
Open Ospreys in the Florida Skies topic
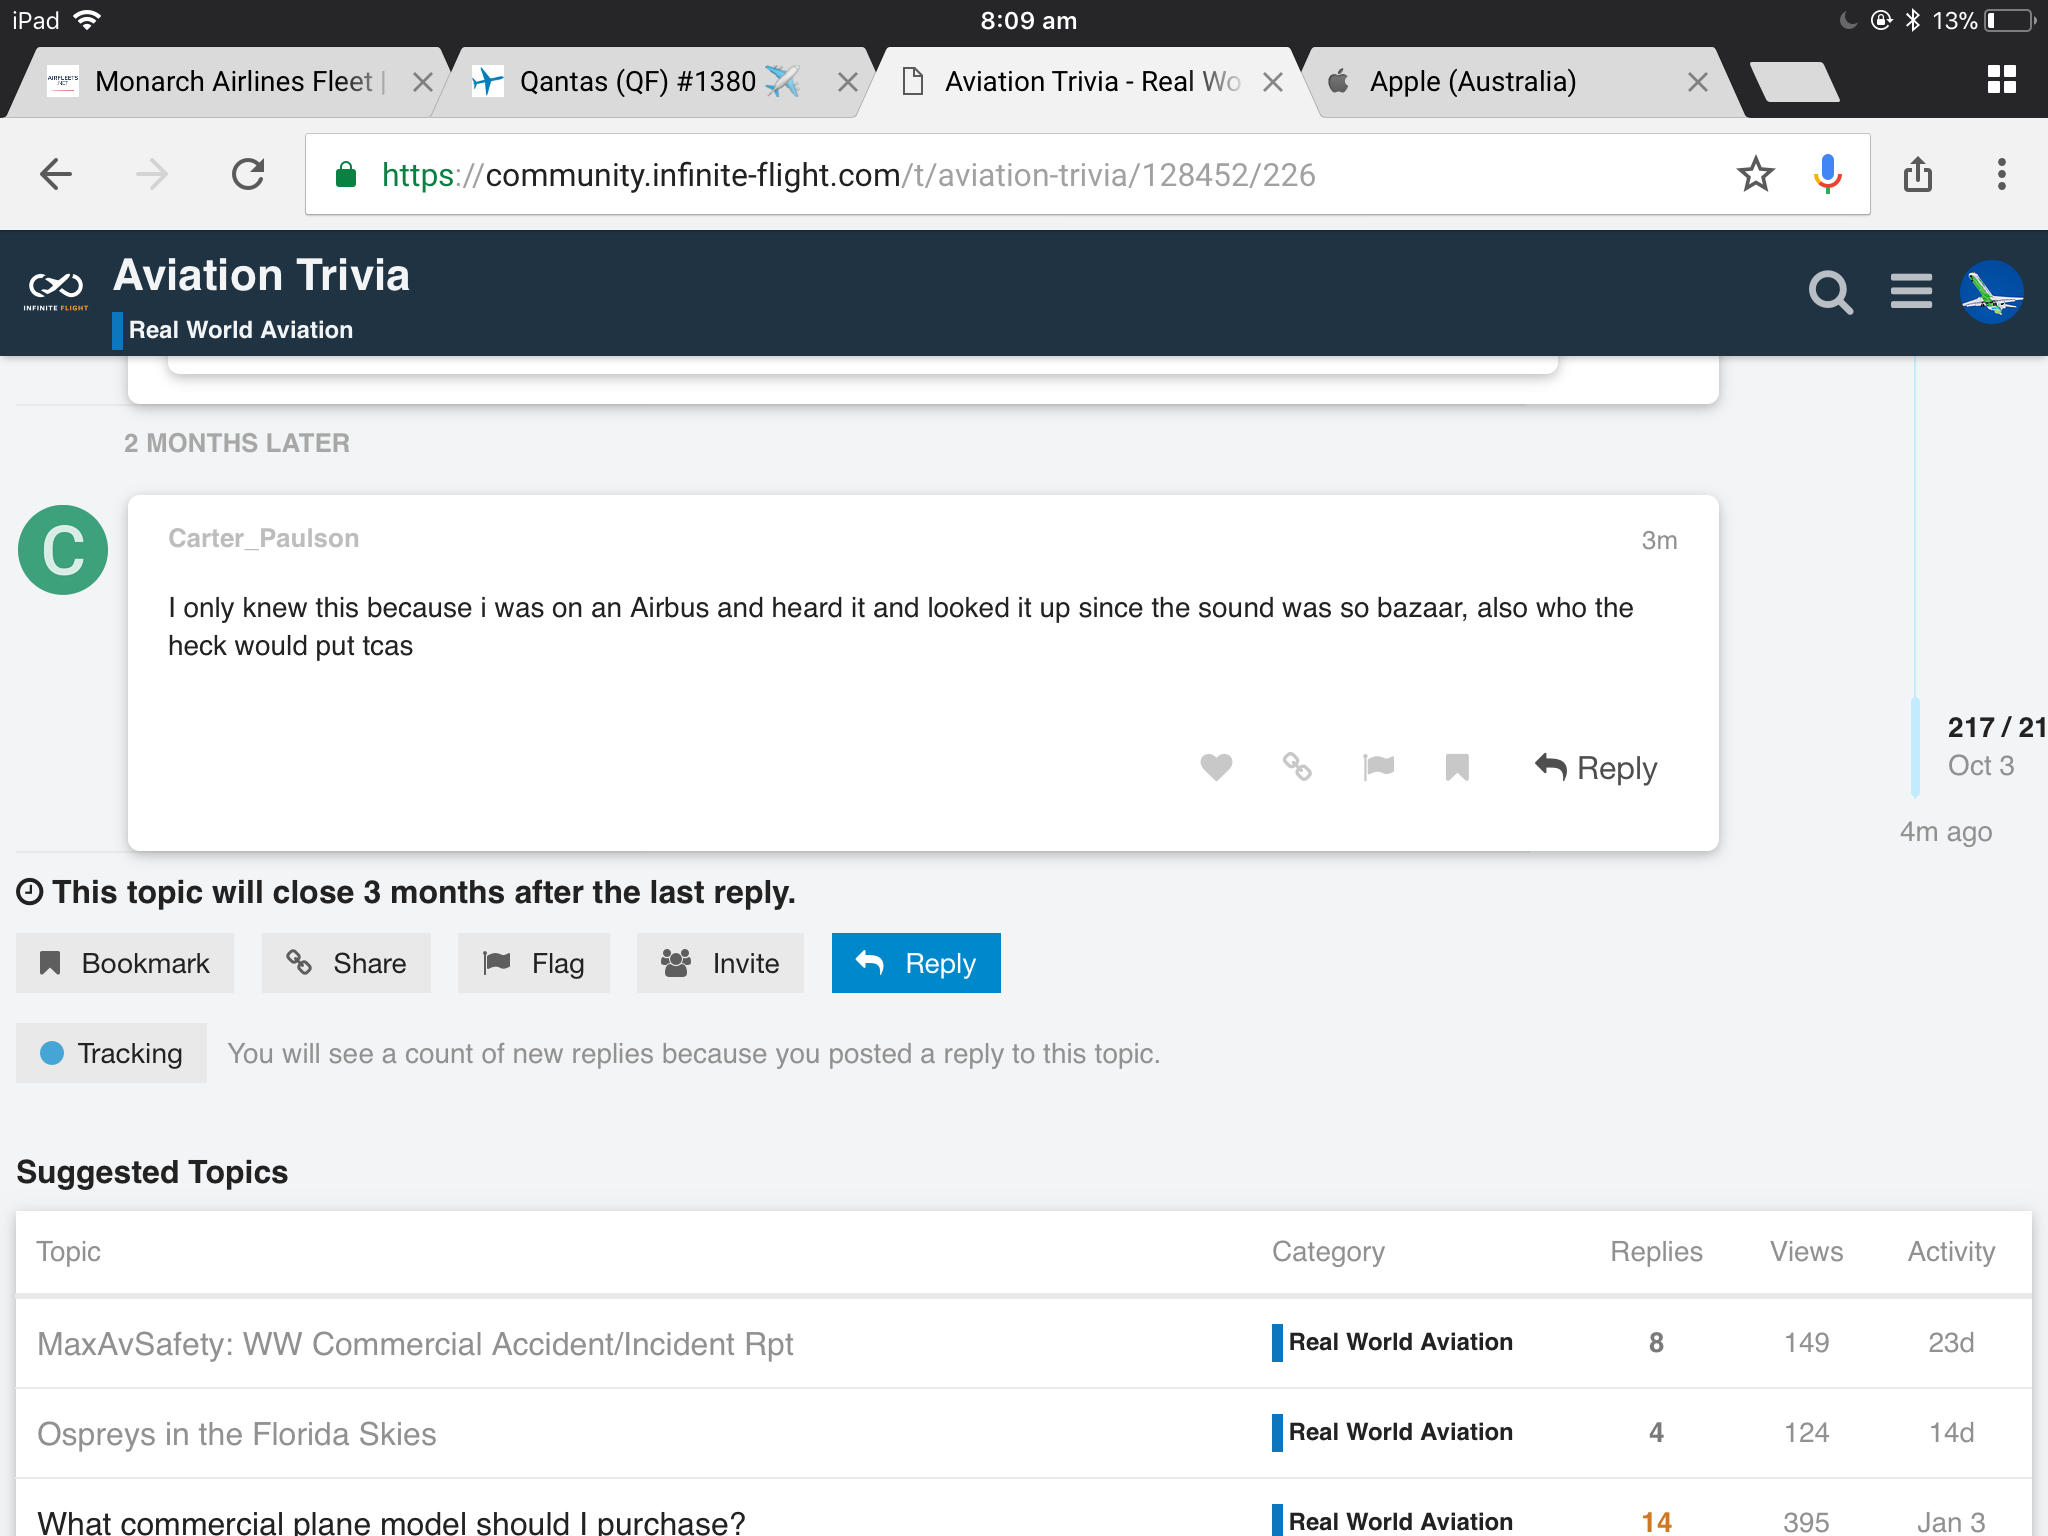pos(237,1434)
